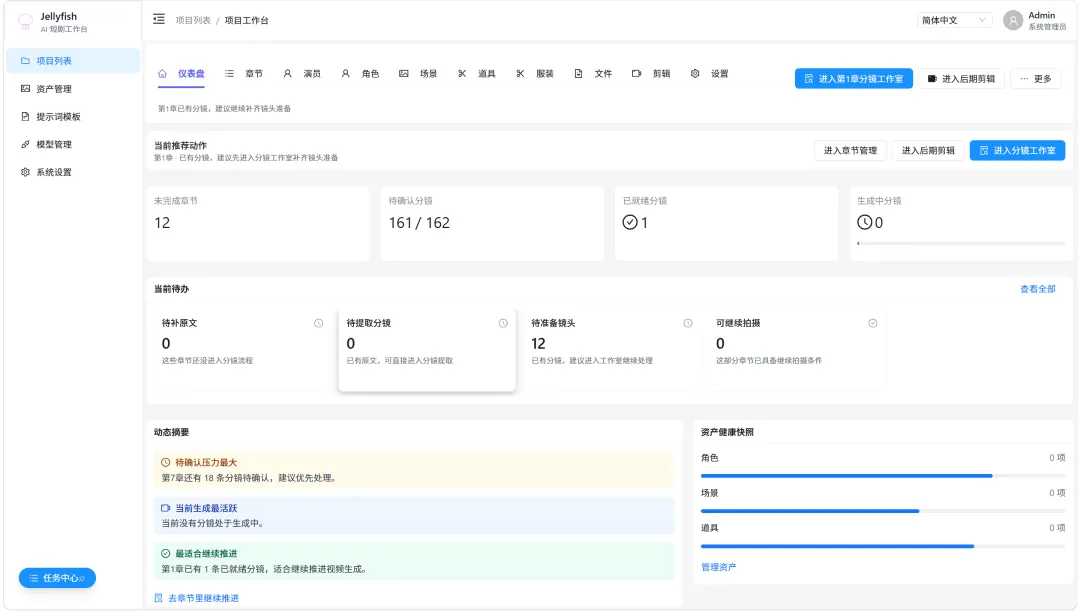
Task: Open the 未完成章节 stat card
Action: coord(258,223)
